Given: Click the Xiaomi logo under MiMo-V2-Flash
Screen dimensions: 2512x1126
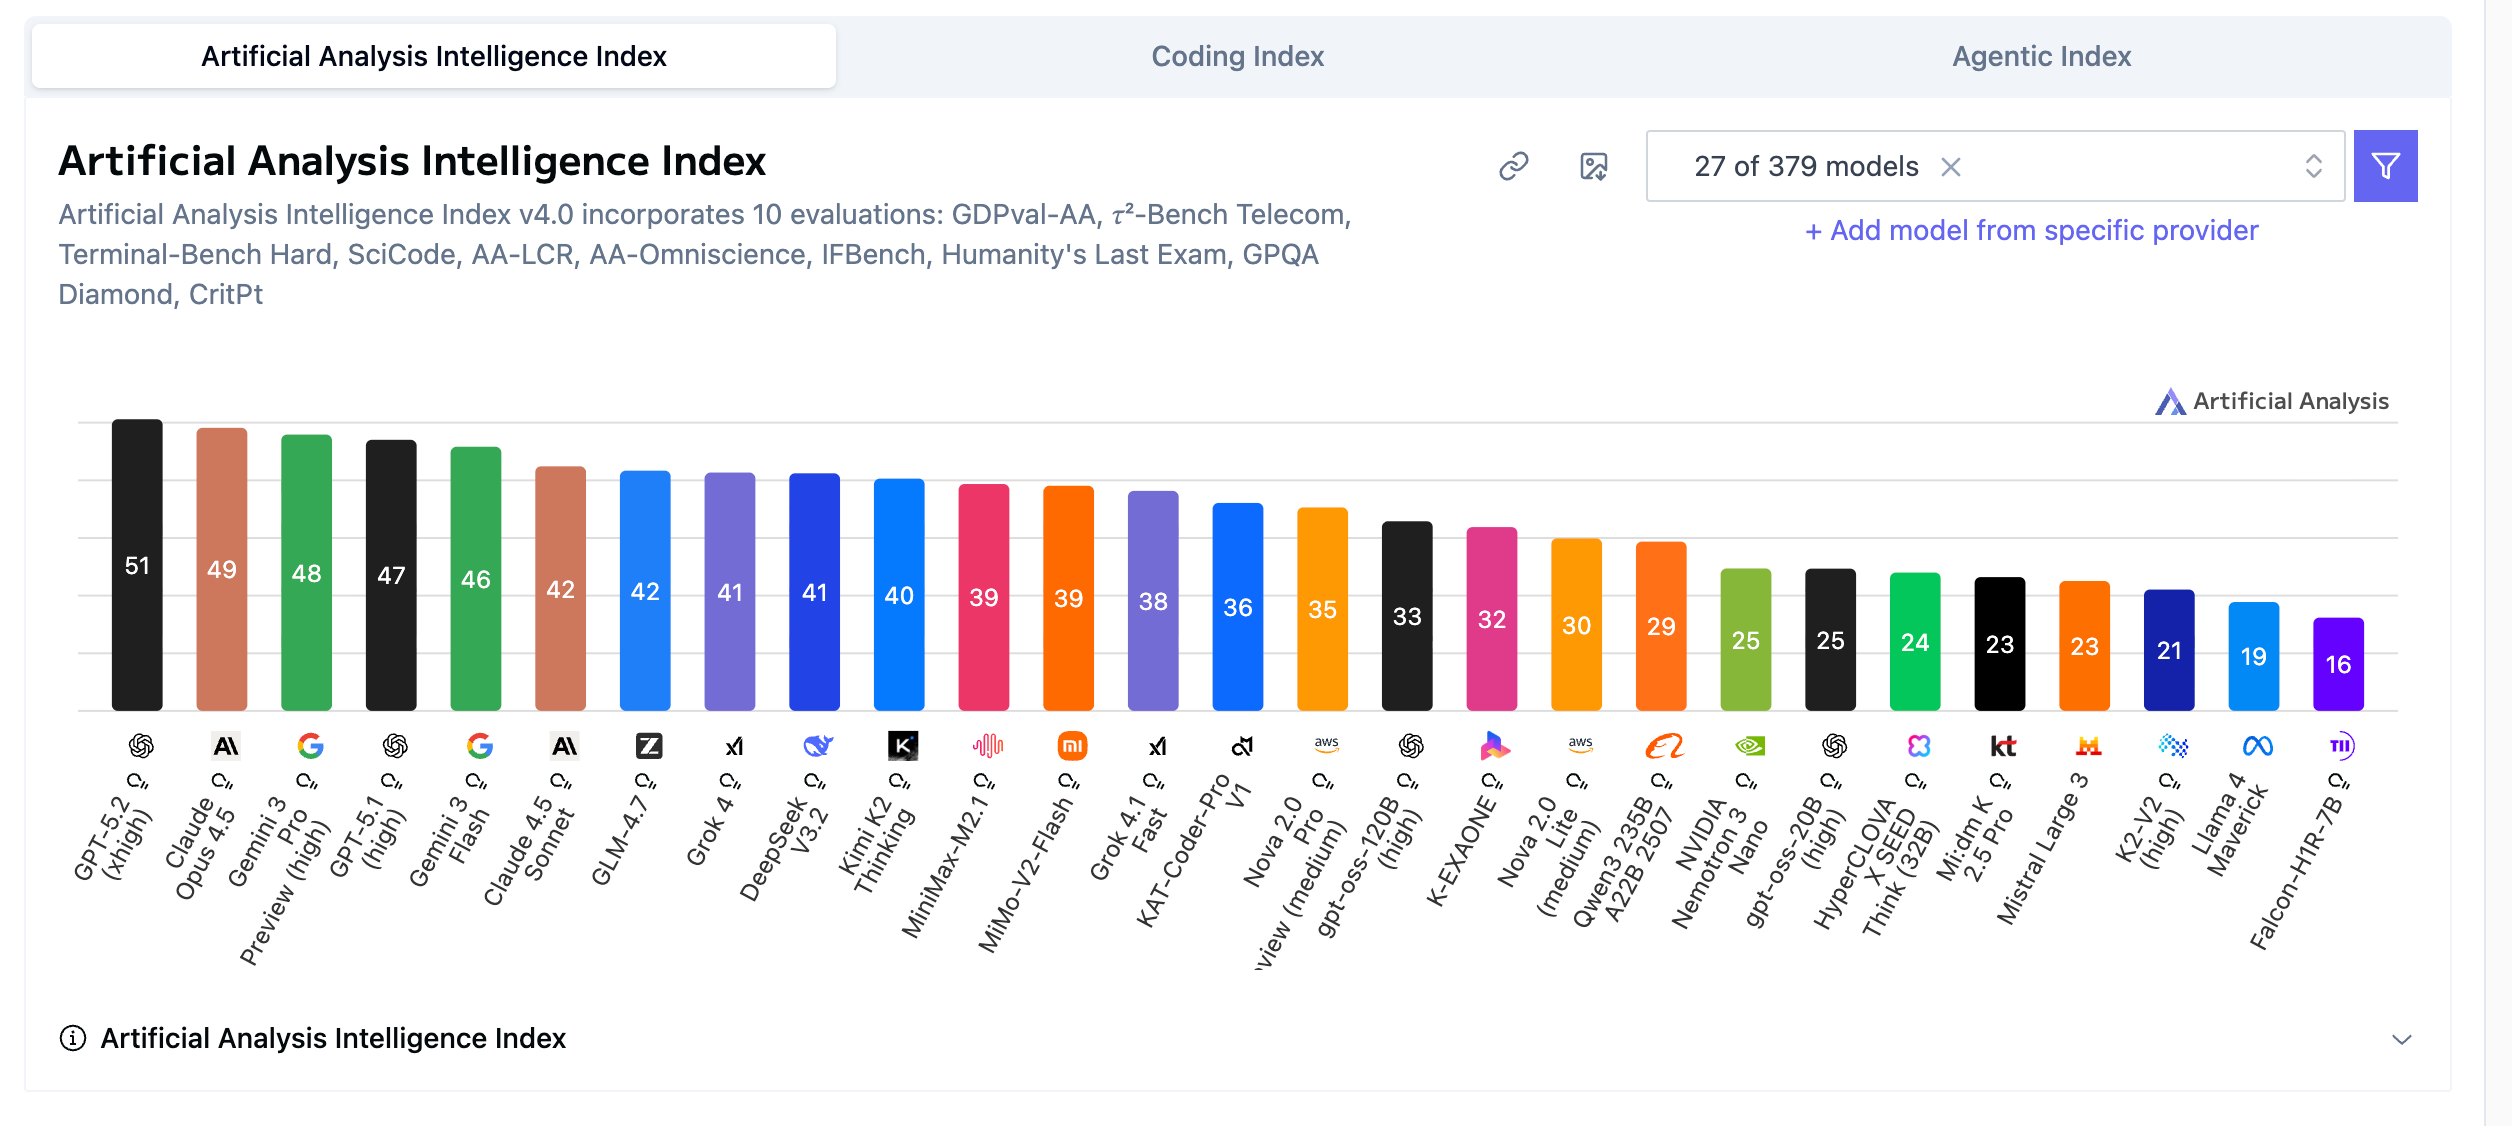Looking at the screenshot, I should 1072,746.
